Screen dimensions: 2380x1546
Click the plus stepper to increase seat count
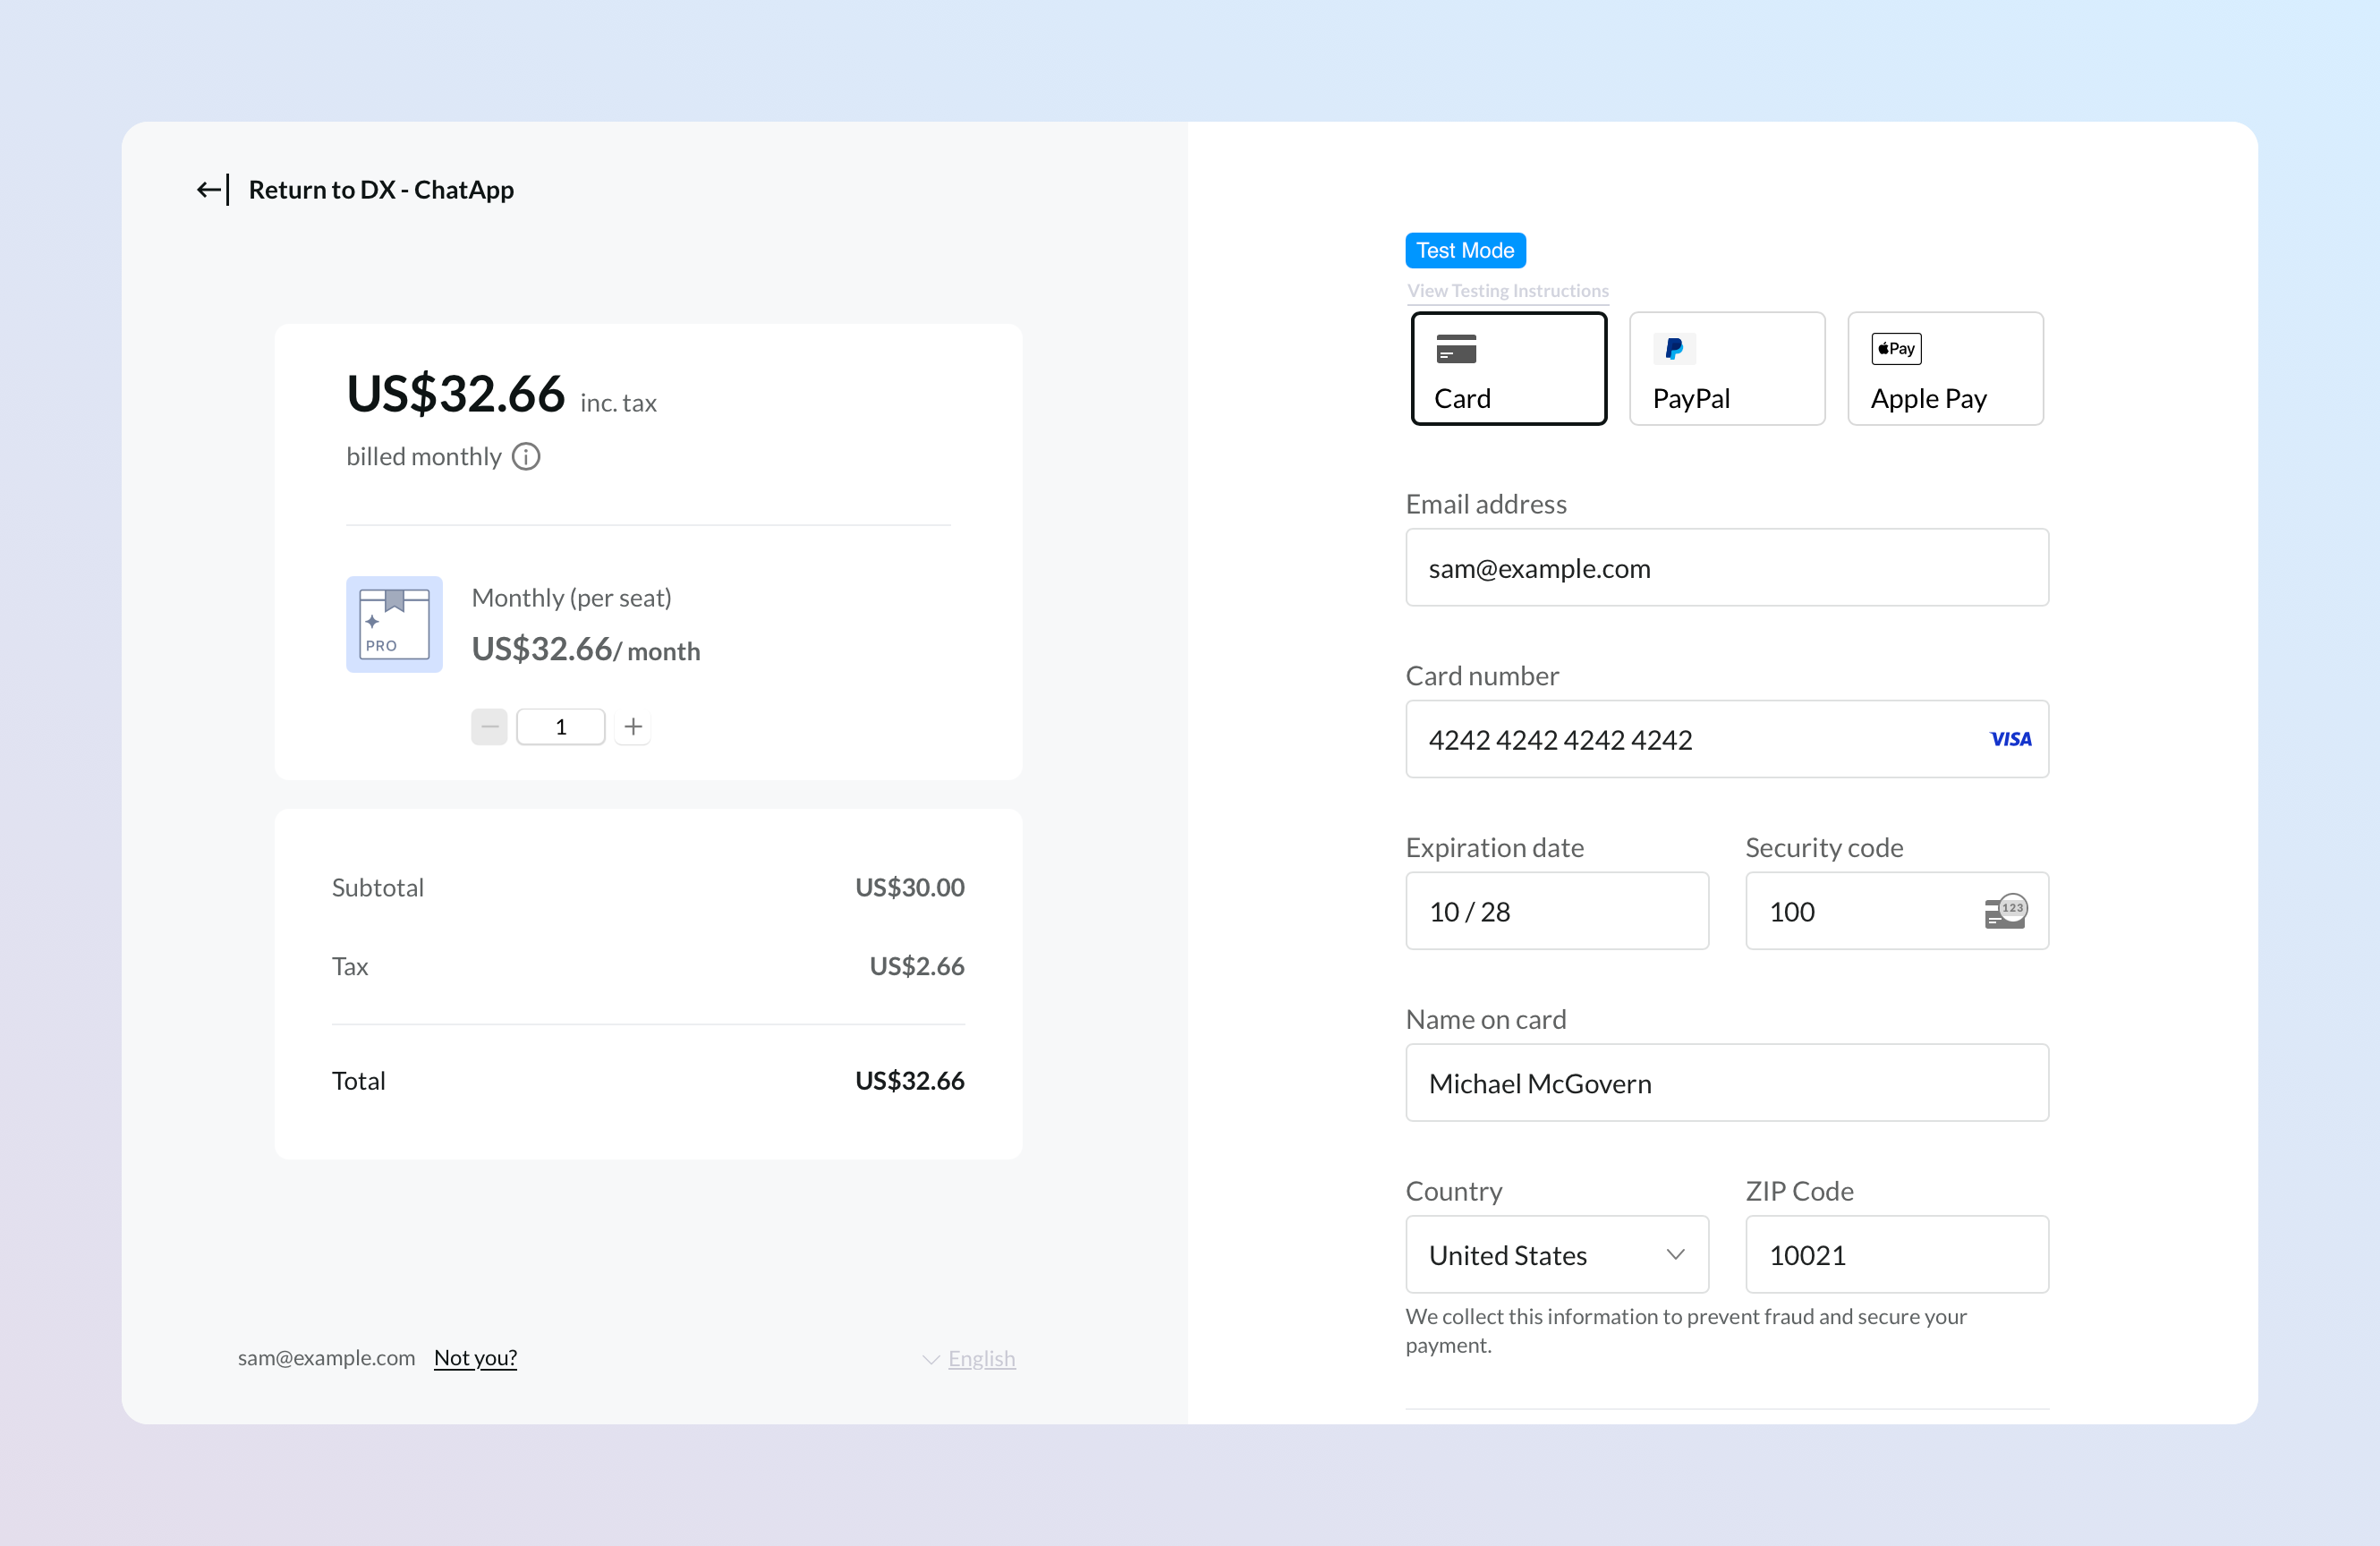click(x=633, y=726)
